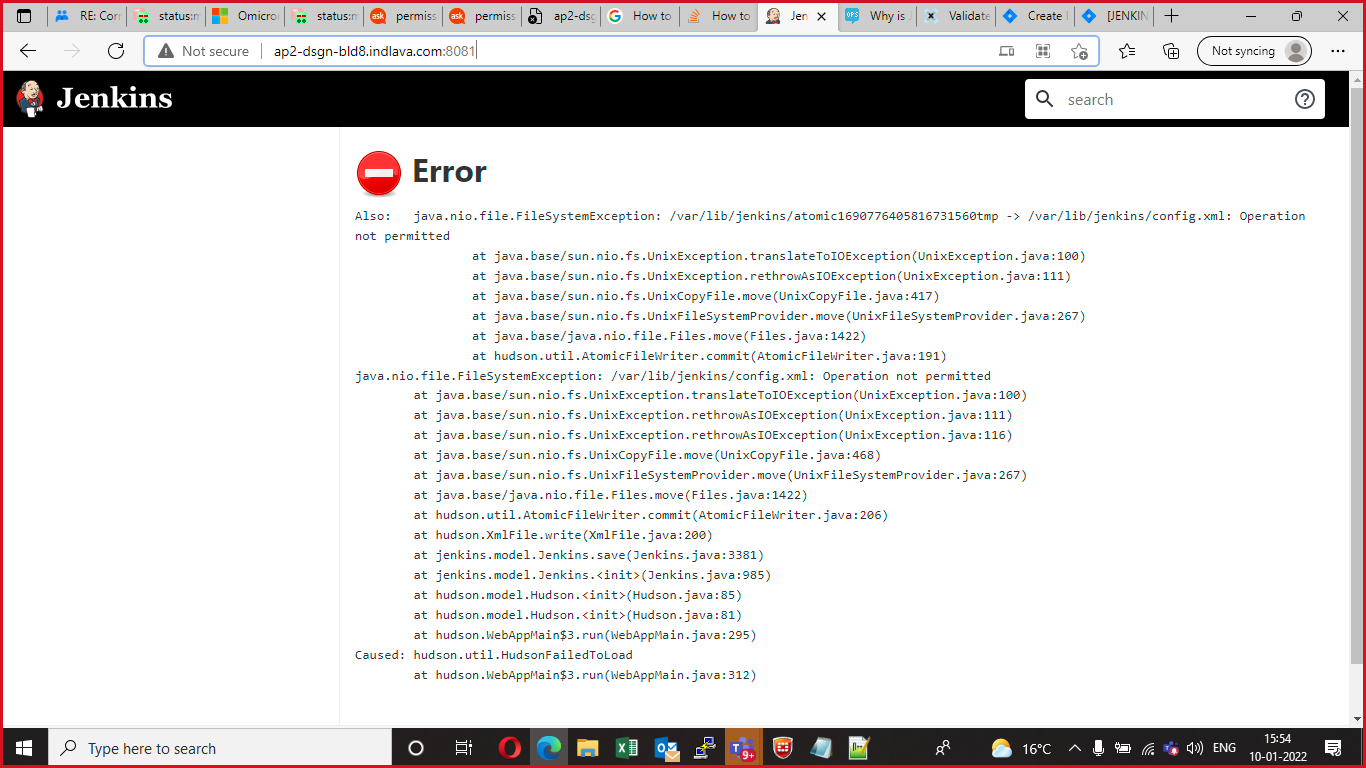Open Excel from the taskbar
Image resolution: width=1366 pixels, height=768 pixels.
pos(626,748)
